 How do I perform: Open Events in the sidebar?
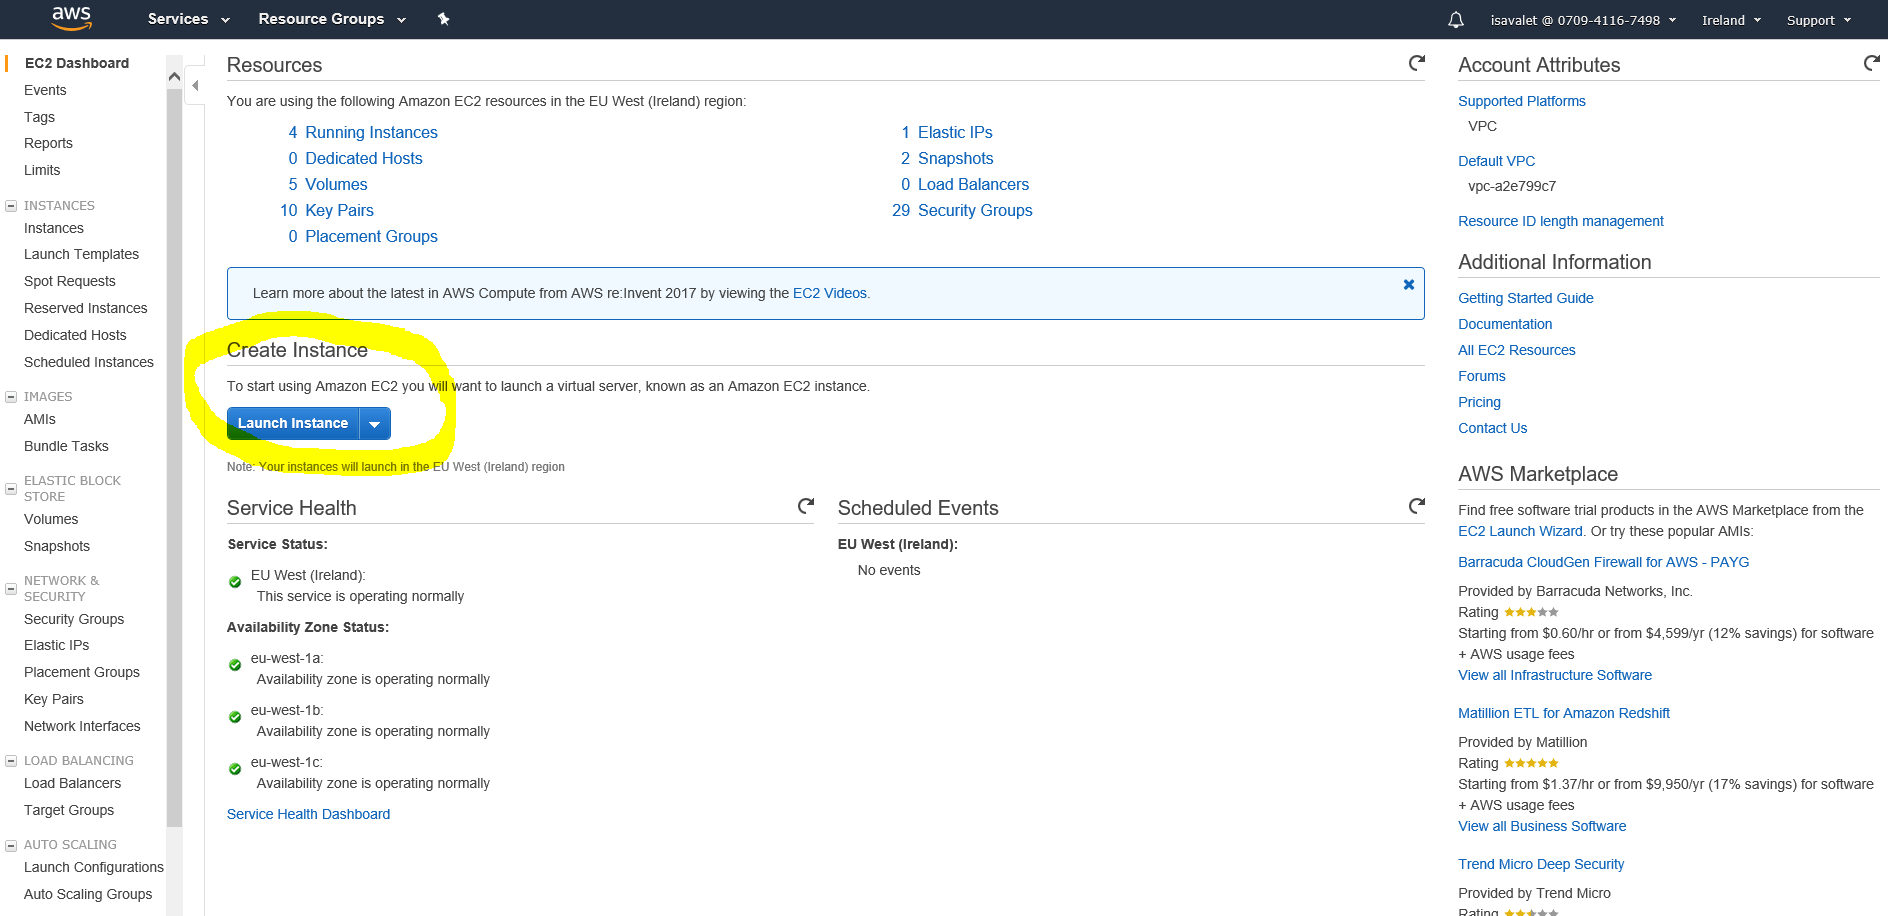[x=45, y=90]
